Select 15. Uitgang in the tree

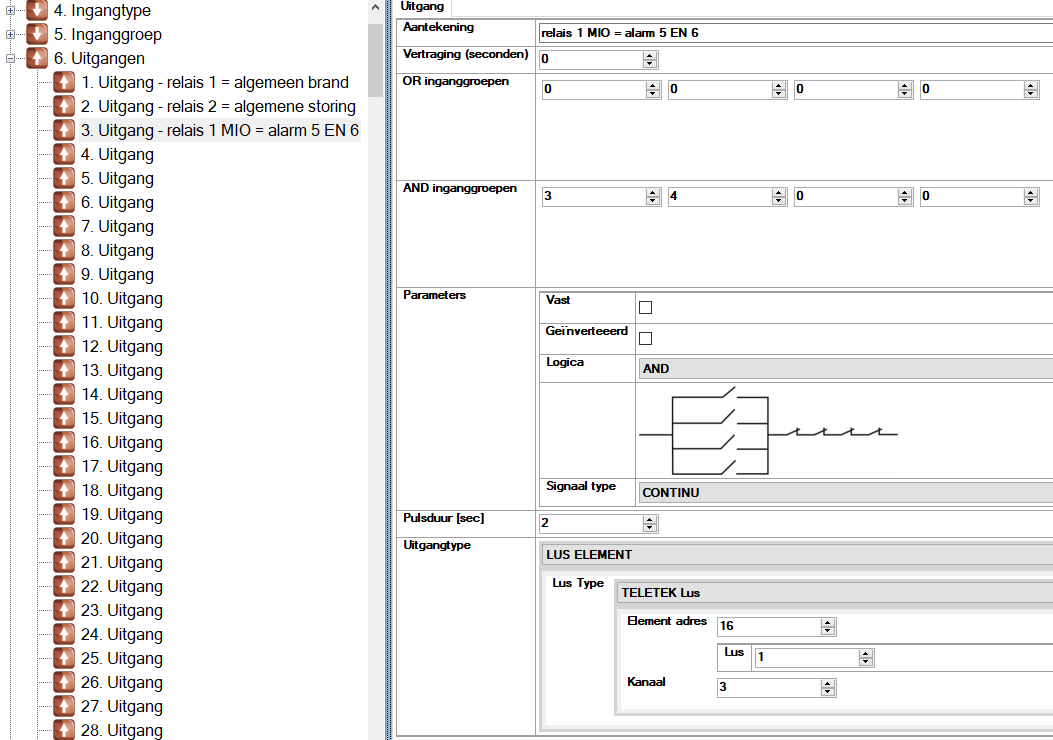click(122, 418)
